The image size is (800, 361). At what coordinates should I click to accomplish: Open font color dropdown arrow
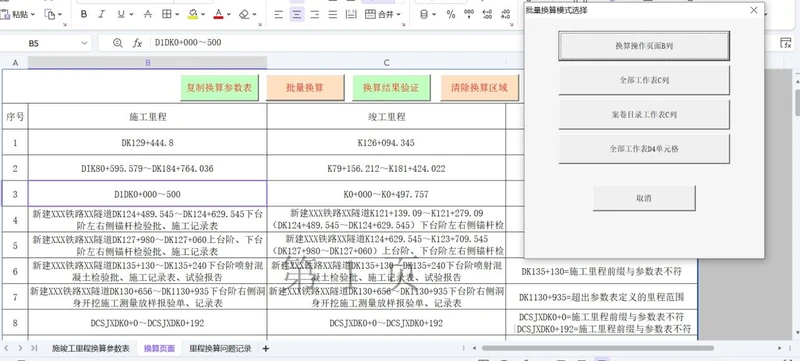tap(229, 15)
